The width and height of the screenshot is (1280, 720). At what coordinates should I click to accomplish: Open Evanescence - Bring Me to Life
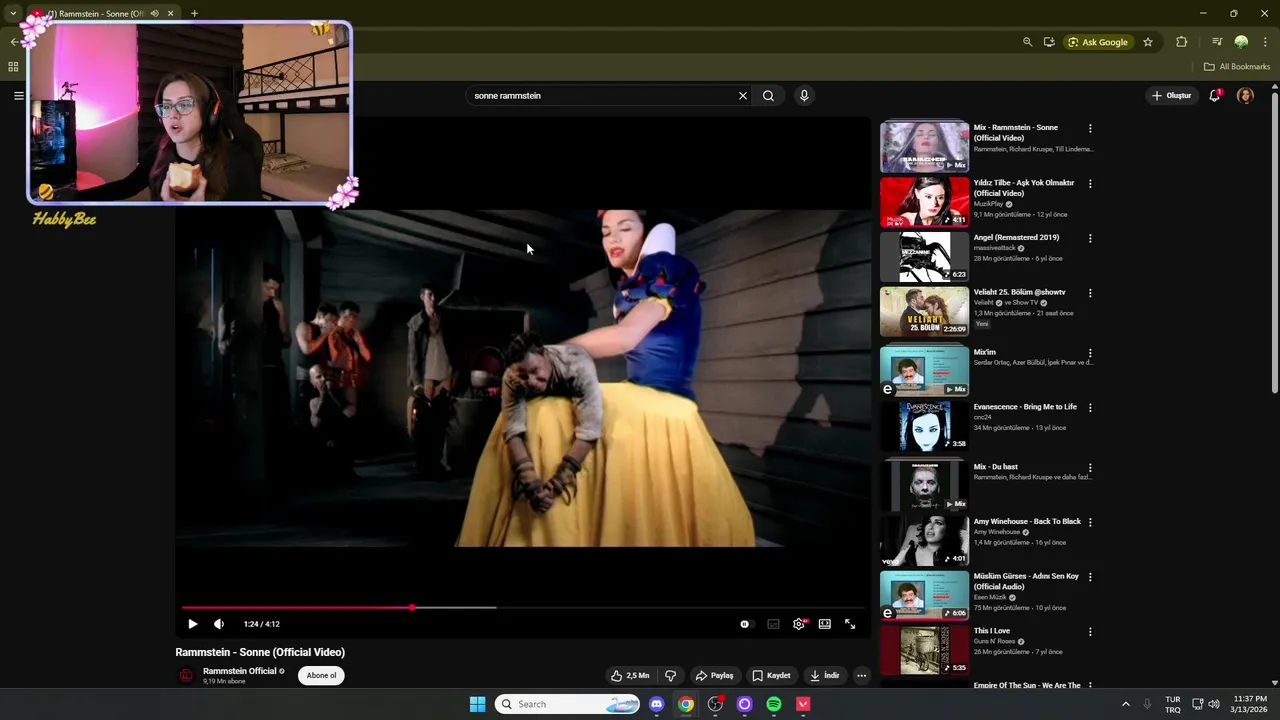(1025, 407)
